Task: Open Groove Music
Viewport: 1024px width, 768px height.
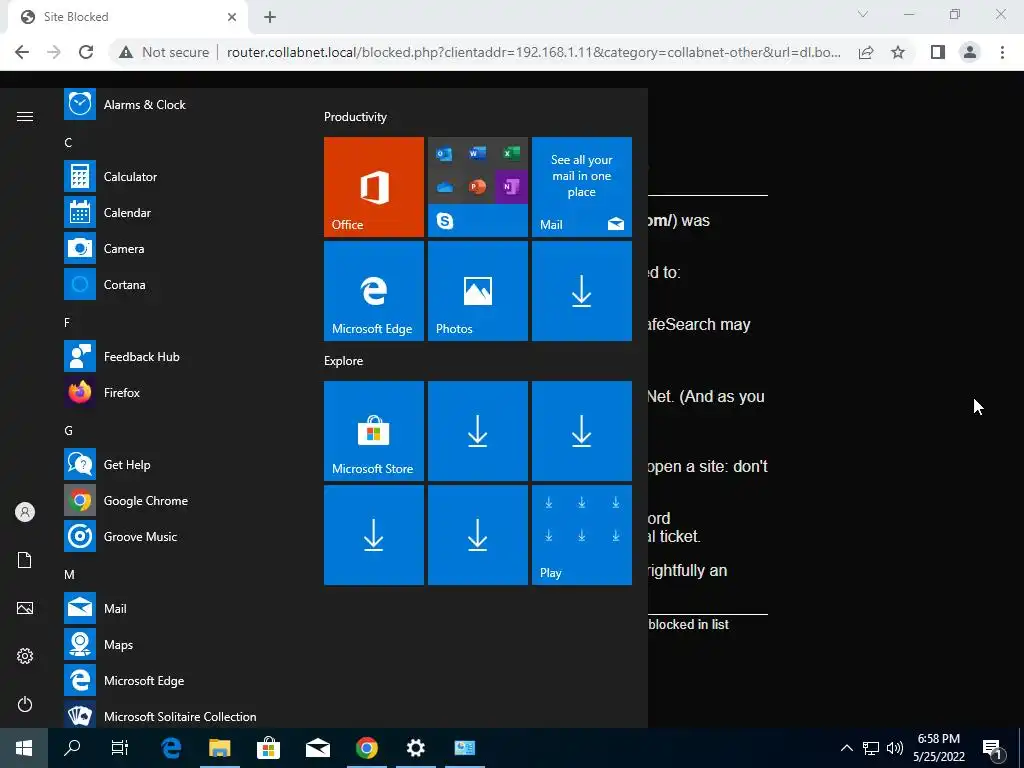Action: click(176, 537)
